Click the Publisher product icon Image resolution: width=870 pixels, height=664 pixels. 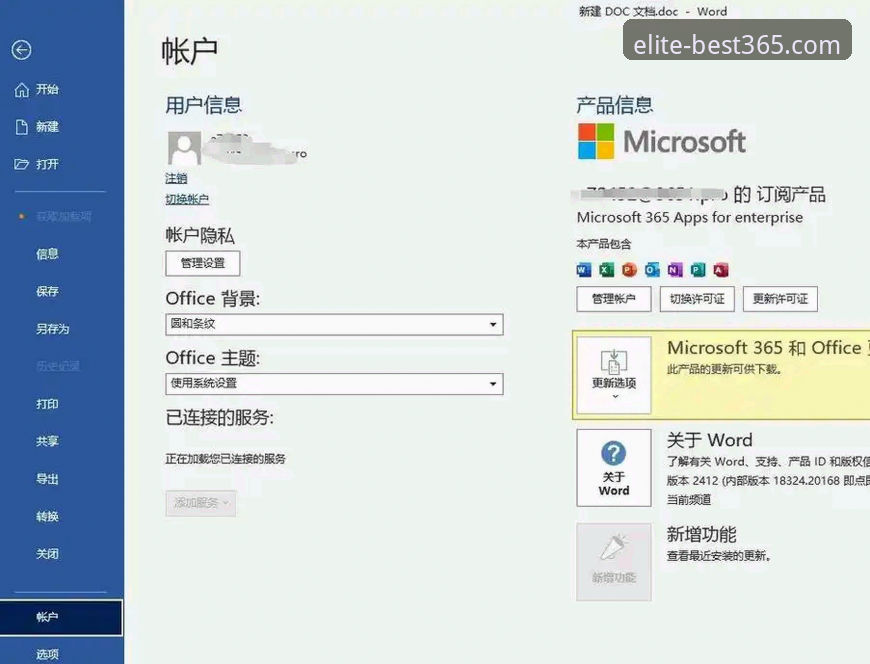point(697,270)
